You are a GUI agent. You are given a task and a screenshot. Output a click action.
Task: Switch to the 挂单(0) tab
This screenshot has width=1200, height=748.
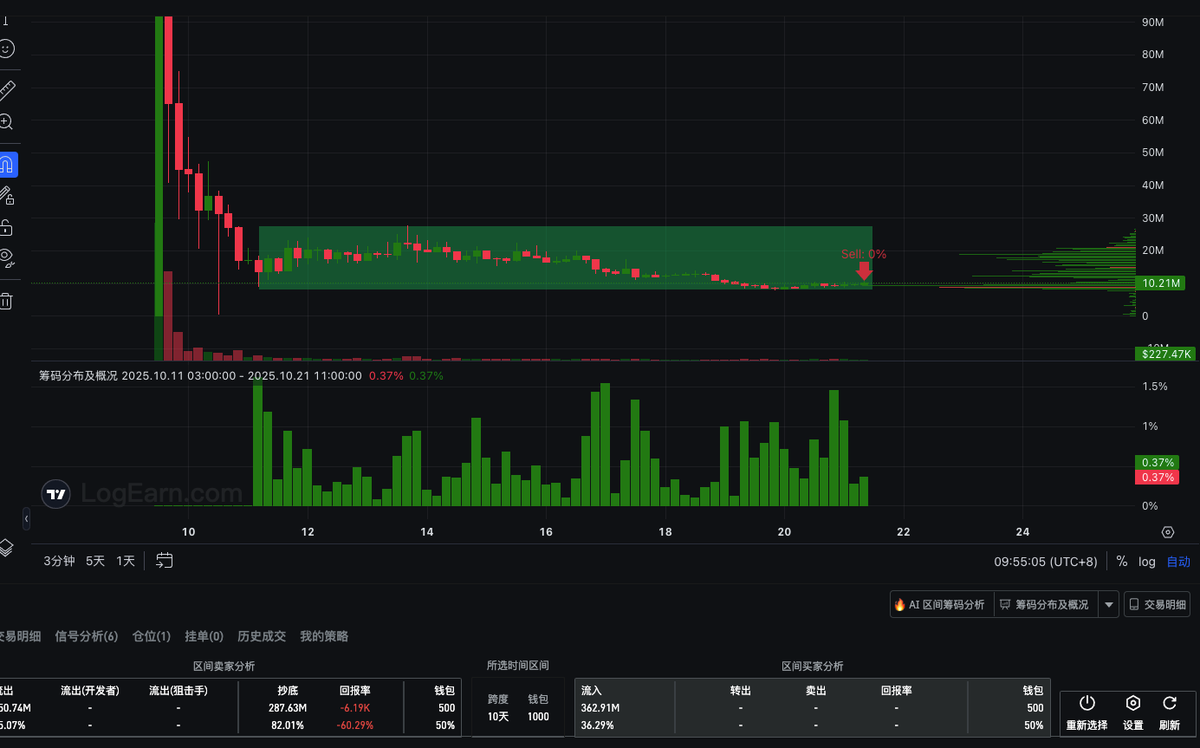point(204,636)
